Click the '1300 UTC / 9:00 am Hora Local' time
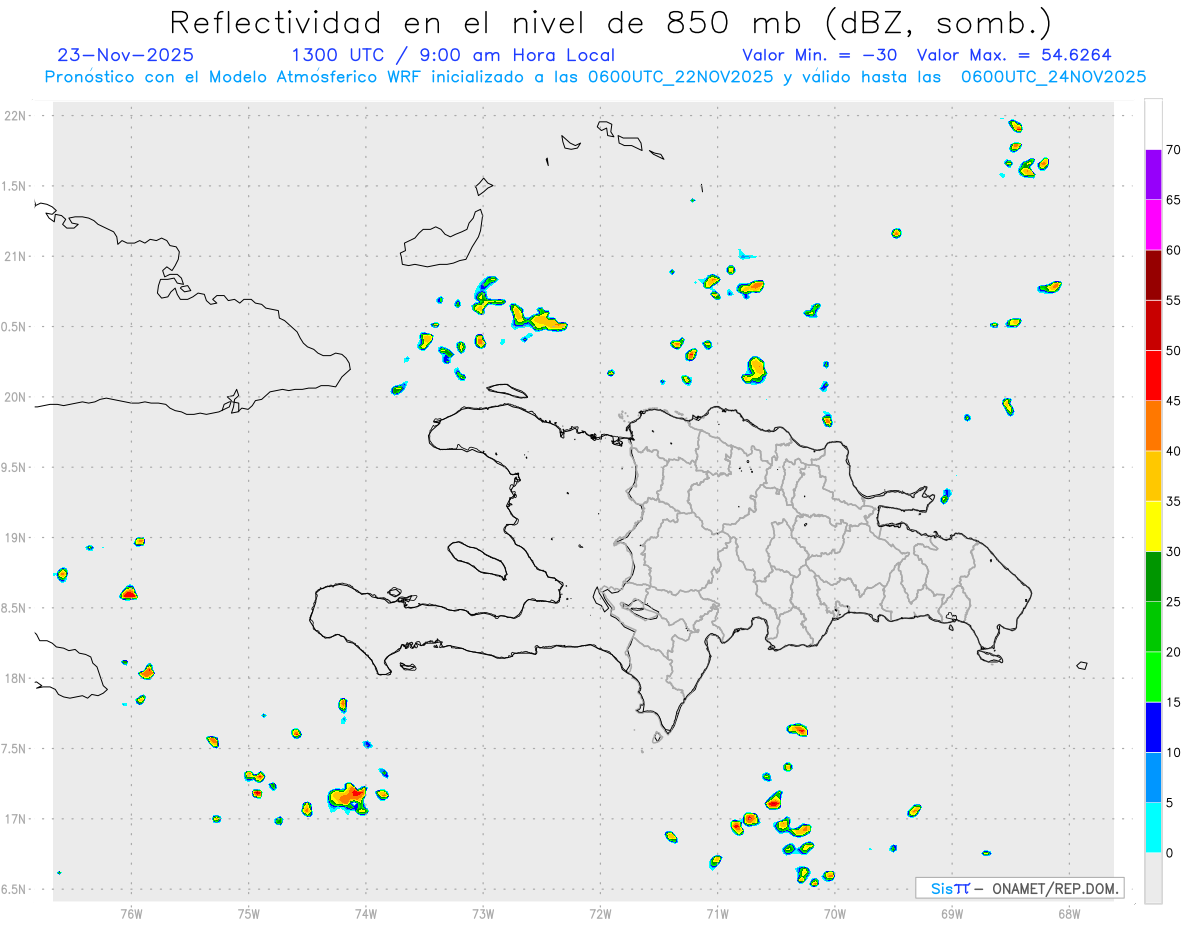This screenshot has height=927, width=1200. click(453, 55)
